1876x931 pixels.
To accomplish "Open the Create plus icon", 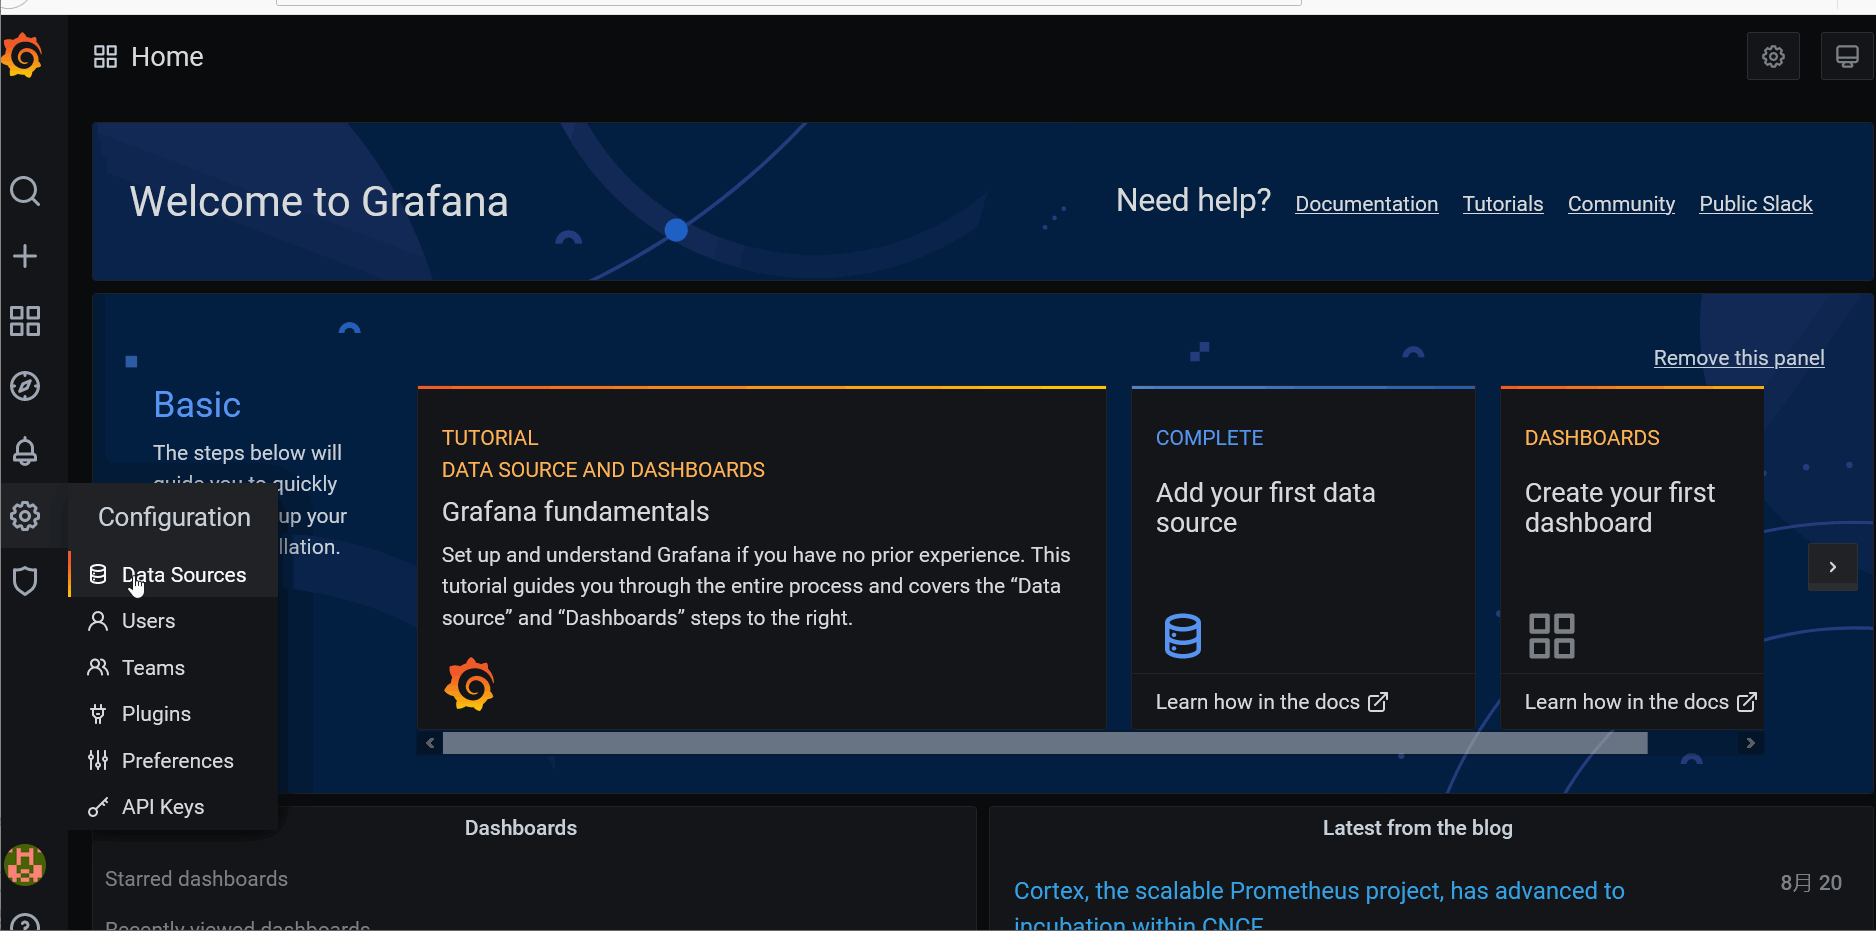I will [25, 256].
